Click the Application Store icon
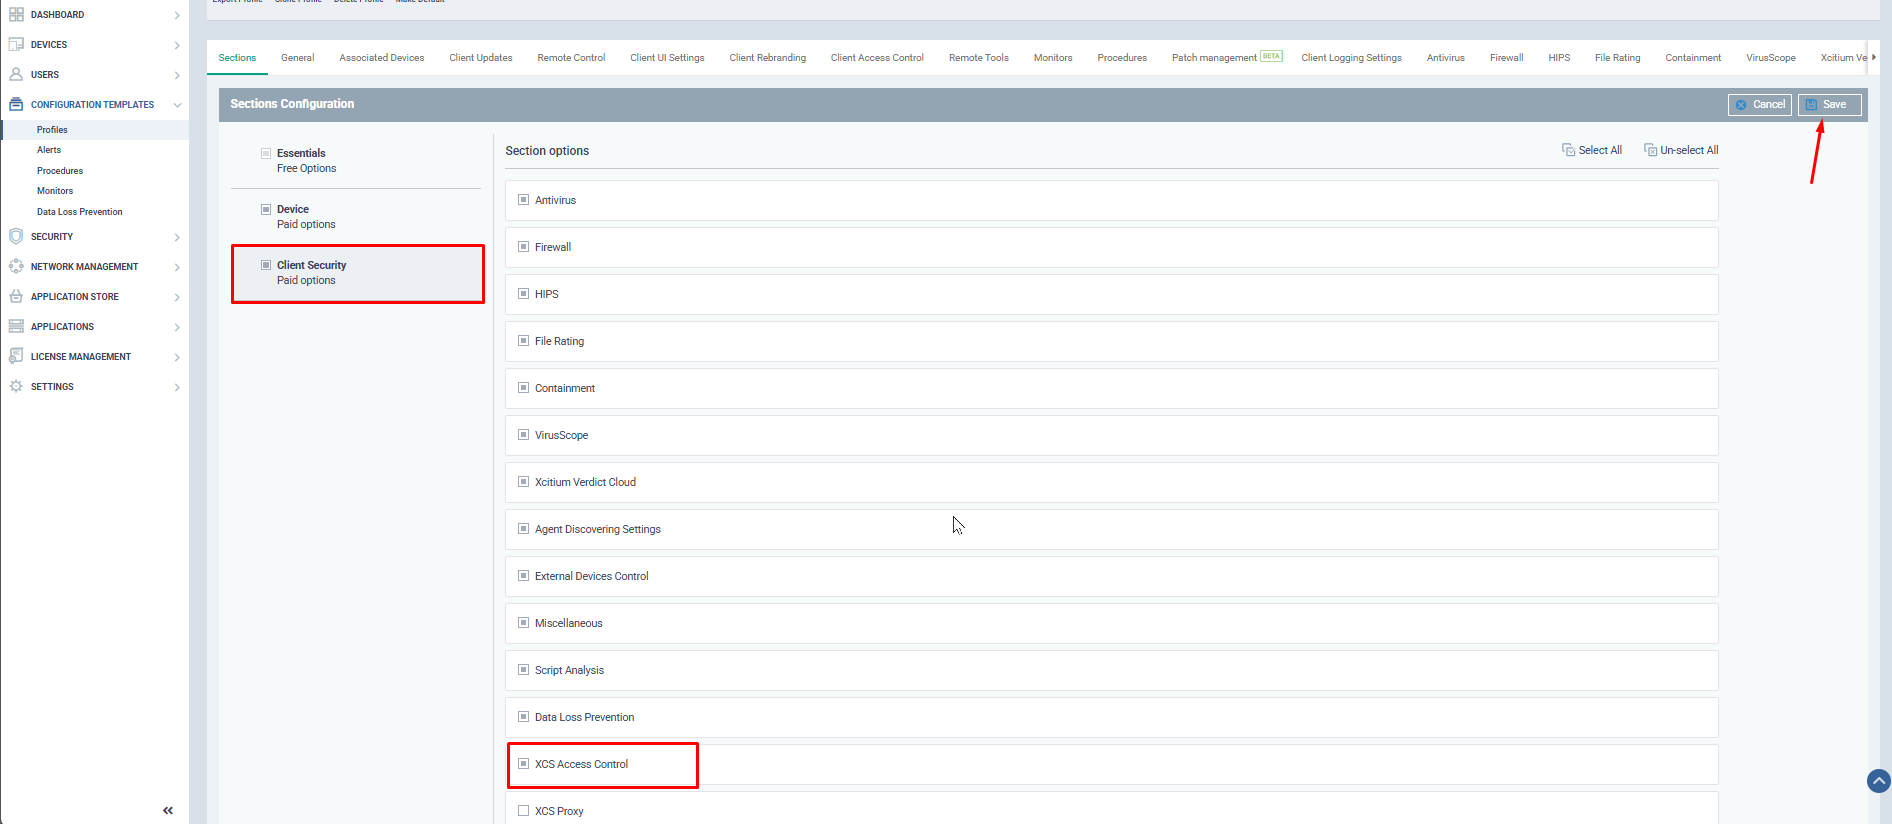 [x=16, y=297]
